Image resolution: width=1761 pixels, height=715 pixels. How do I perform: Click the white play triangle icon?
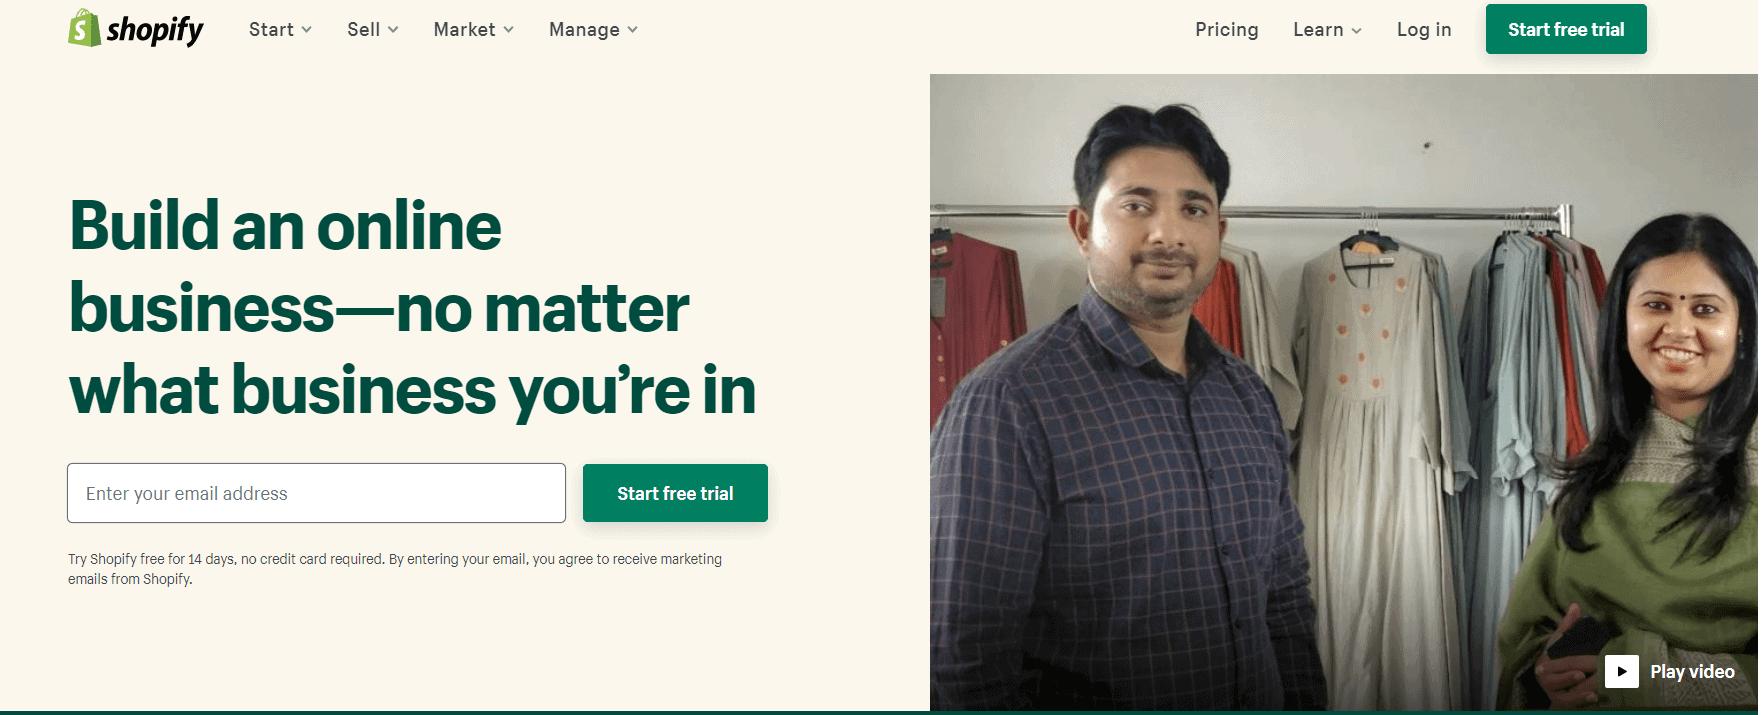point(1622,671)
